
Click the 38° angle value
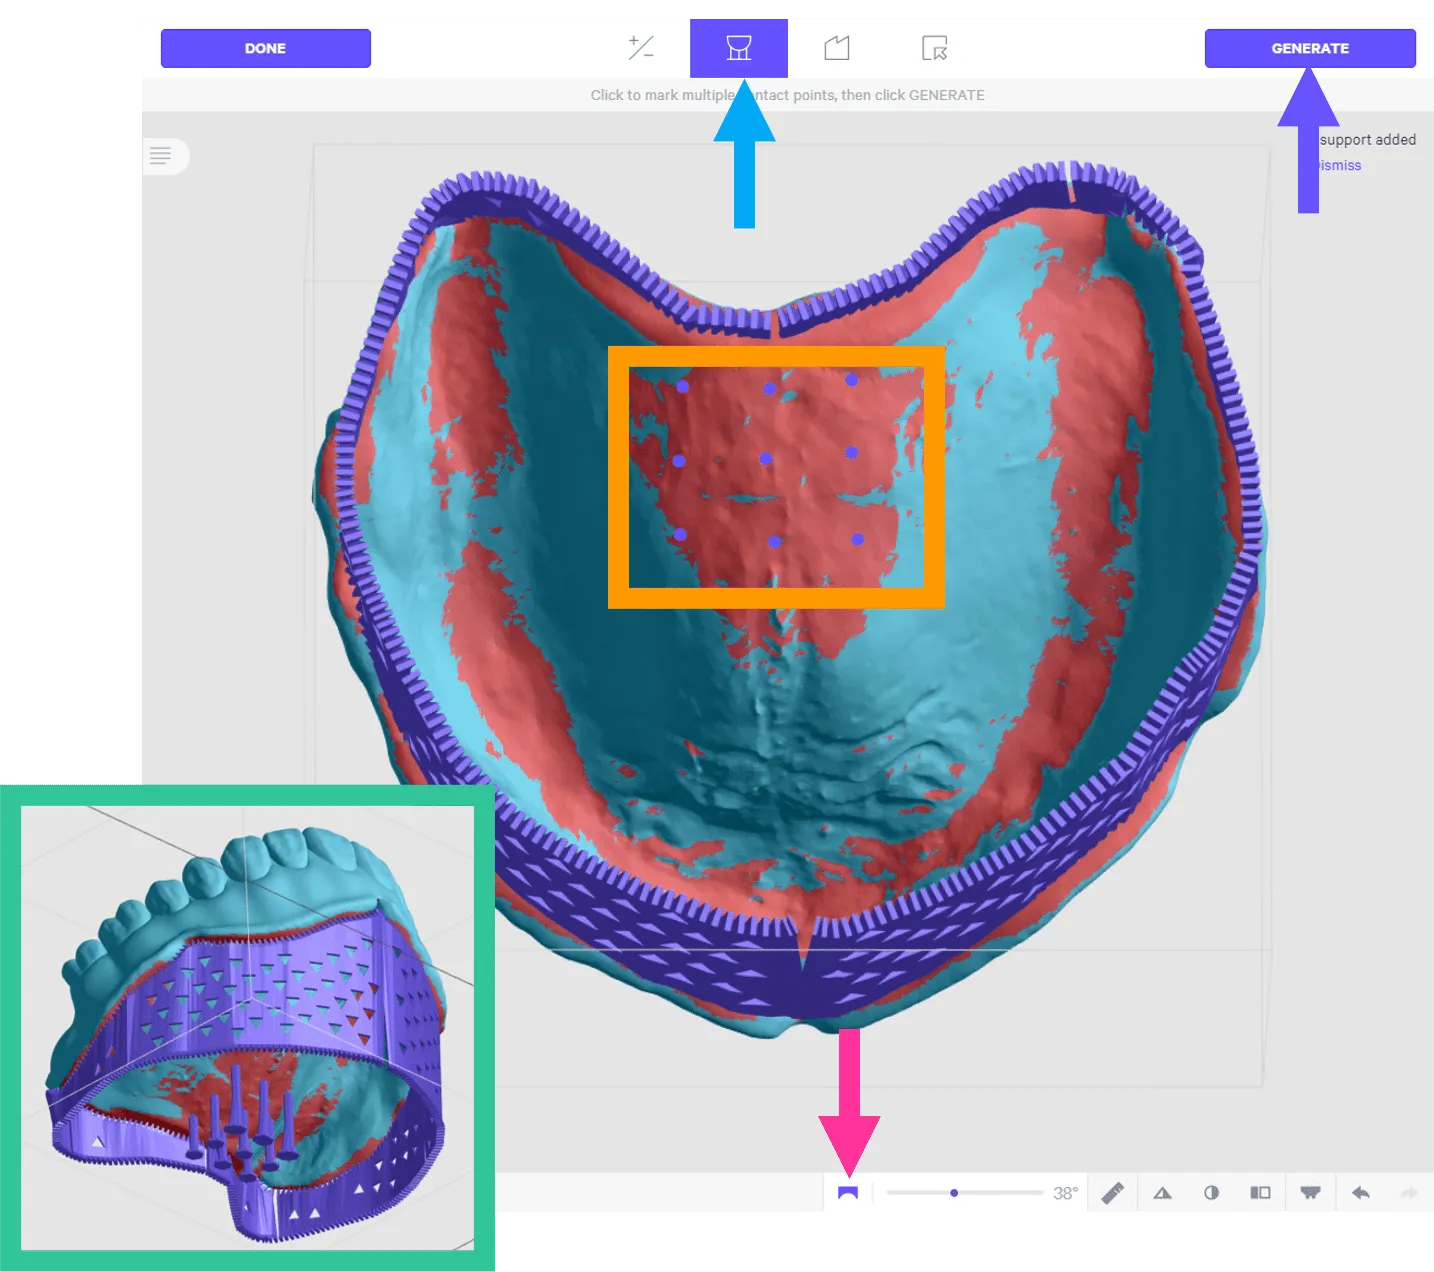pyautogui.click(x=1065, y=1193)
